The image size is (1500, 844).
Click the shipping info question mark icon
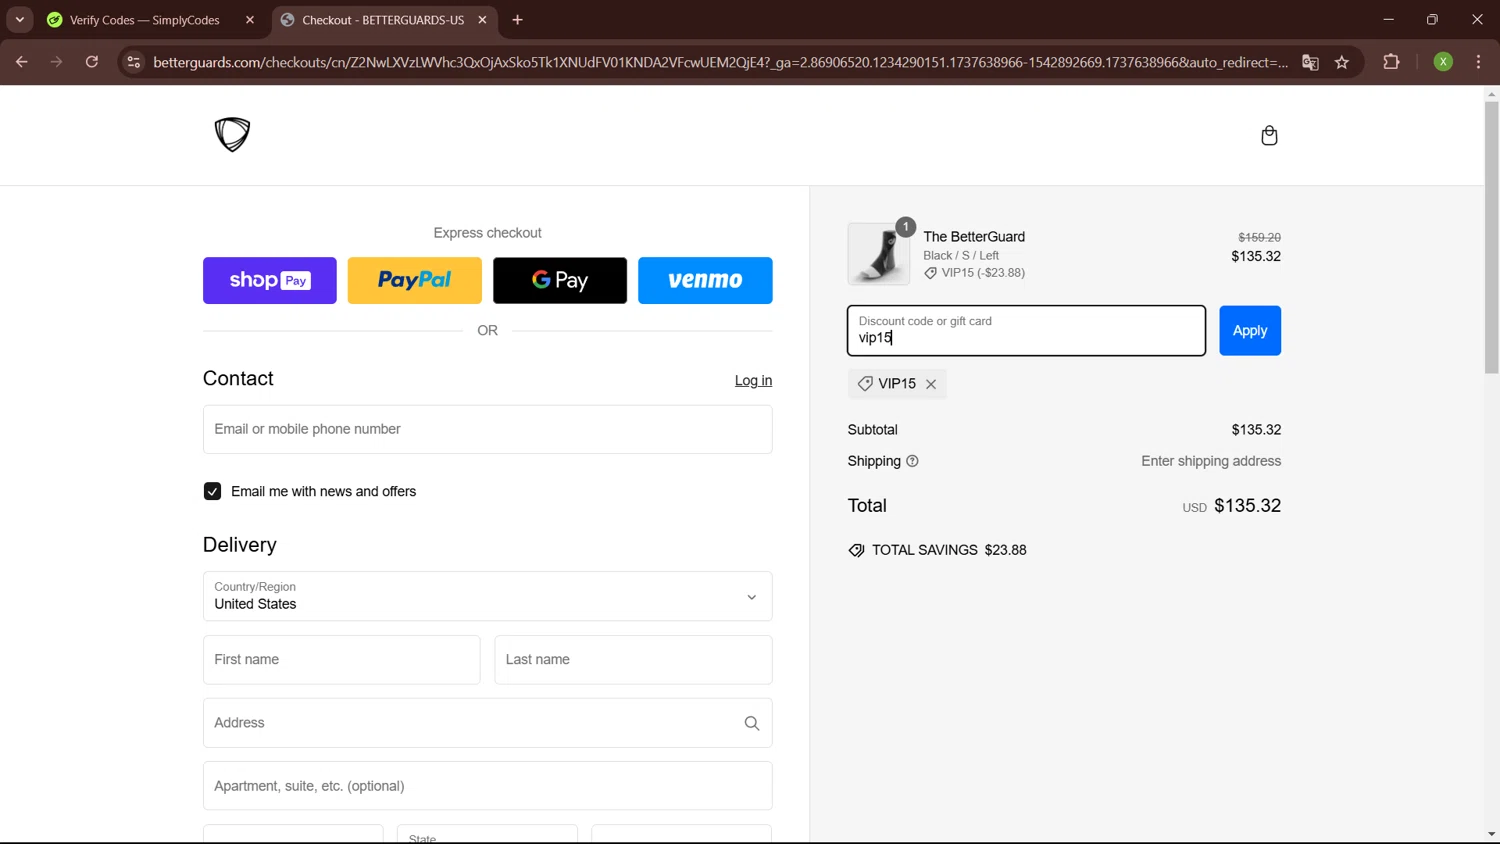912,461
